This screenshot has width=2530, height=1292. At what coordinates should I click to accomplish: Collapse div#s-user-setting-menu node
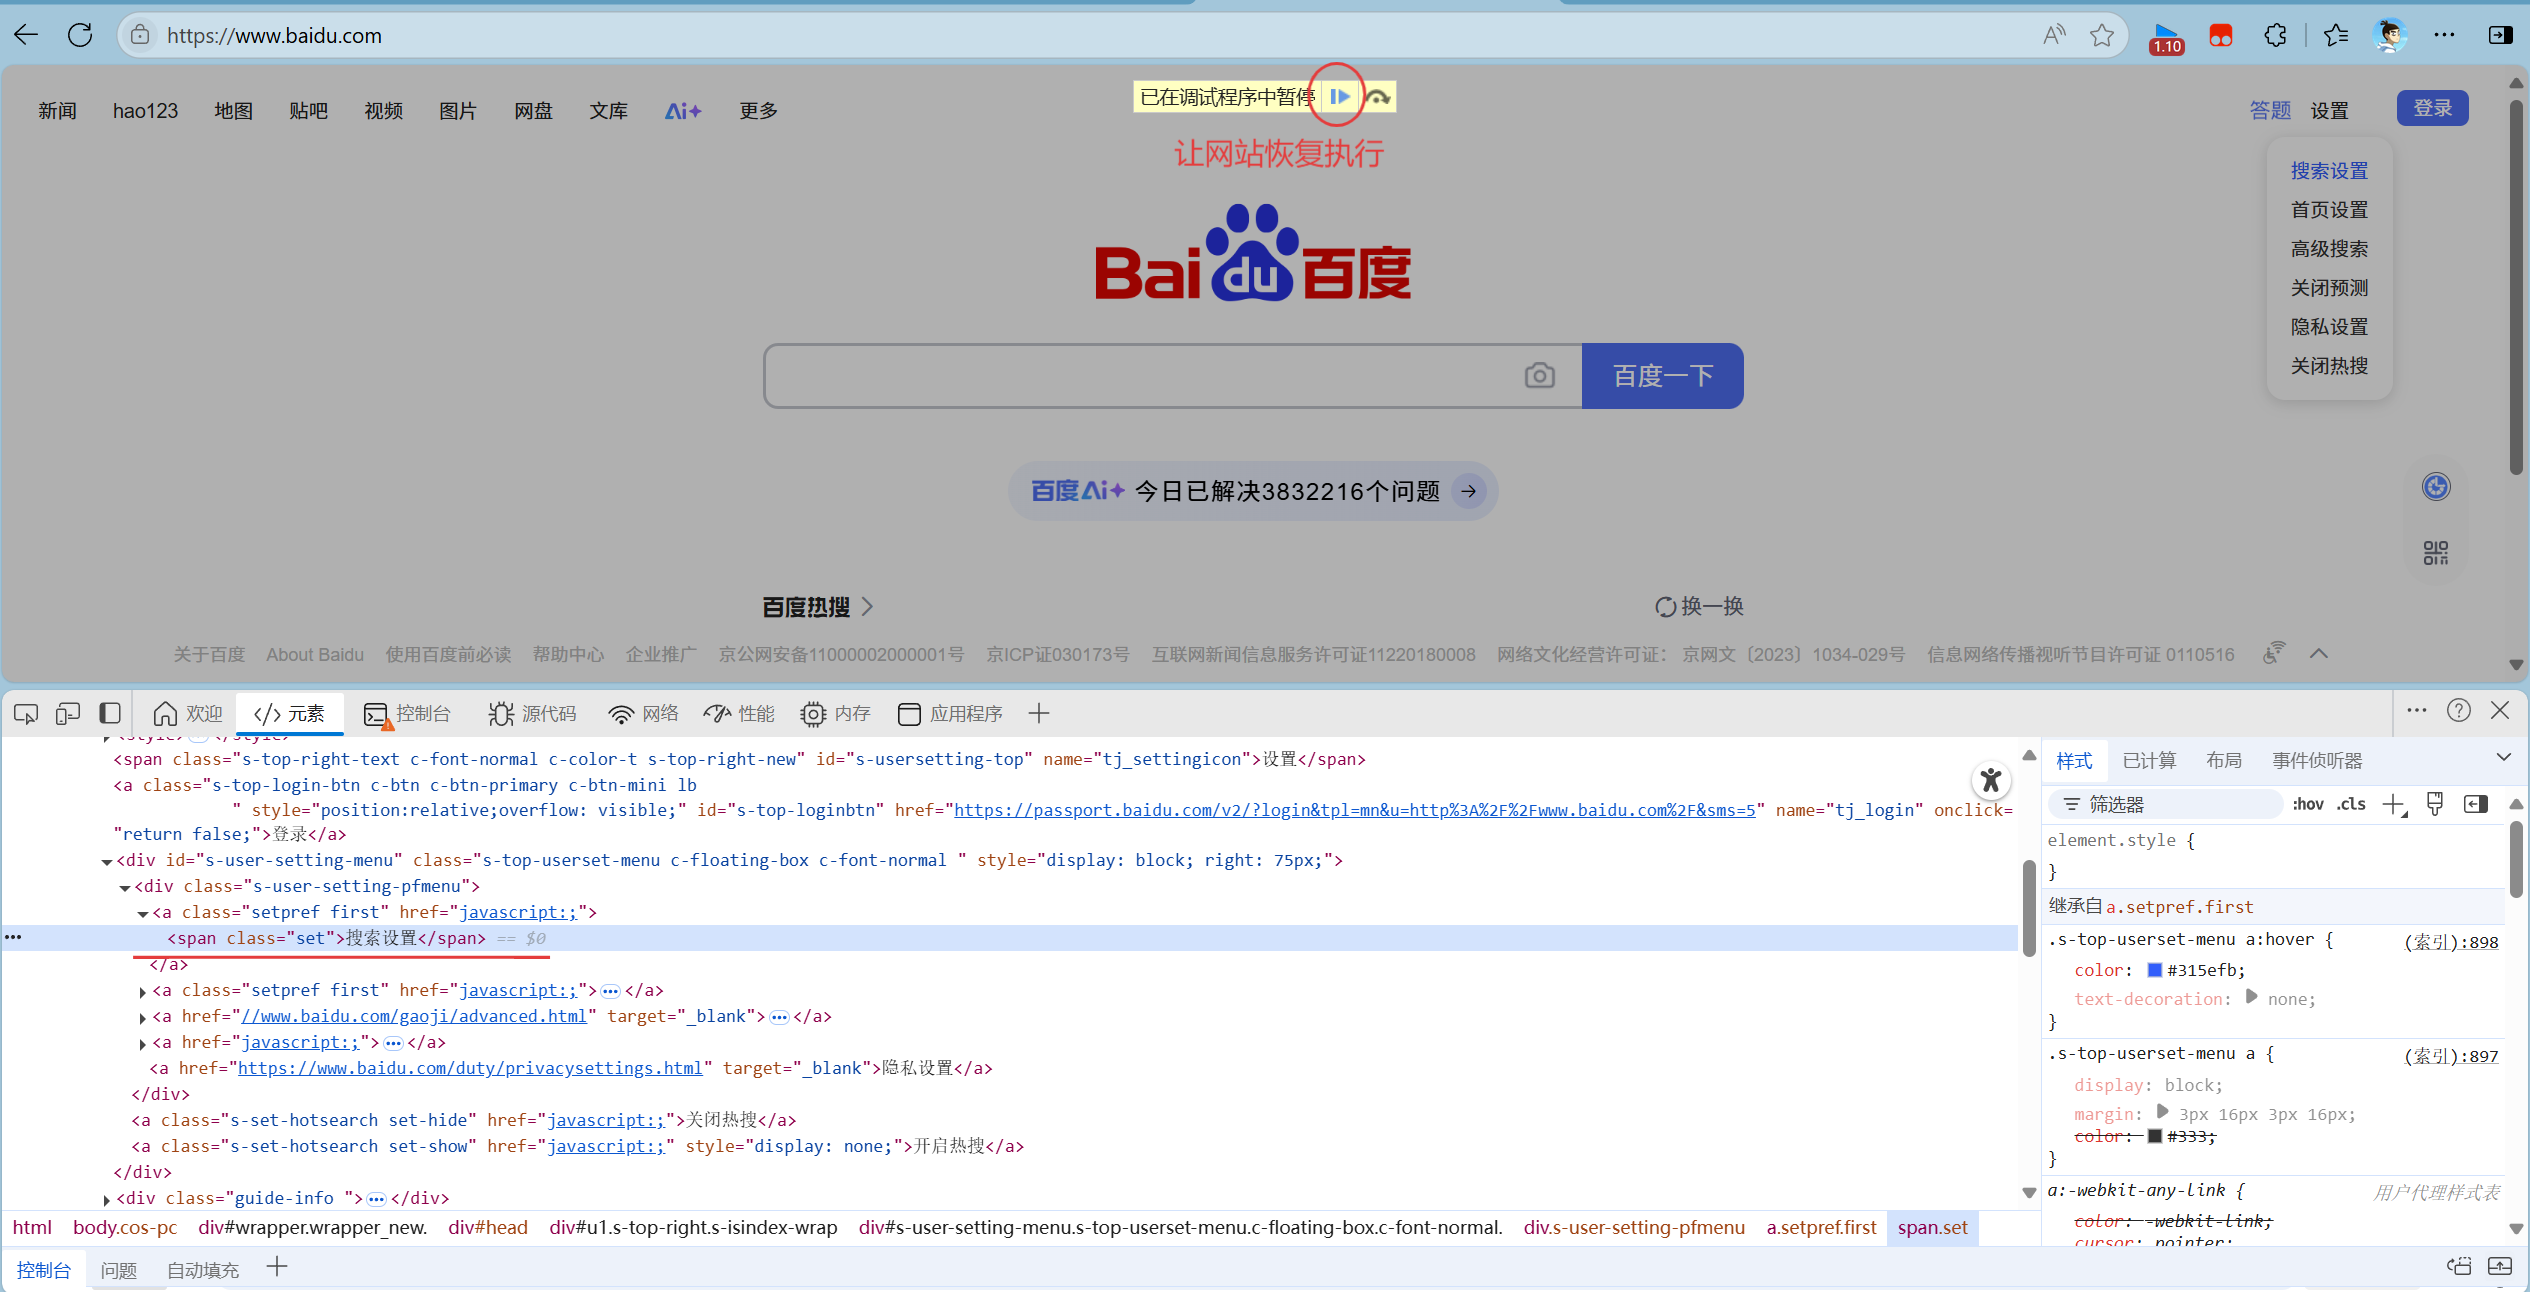coord(107,861)
